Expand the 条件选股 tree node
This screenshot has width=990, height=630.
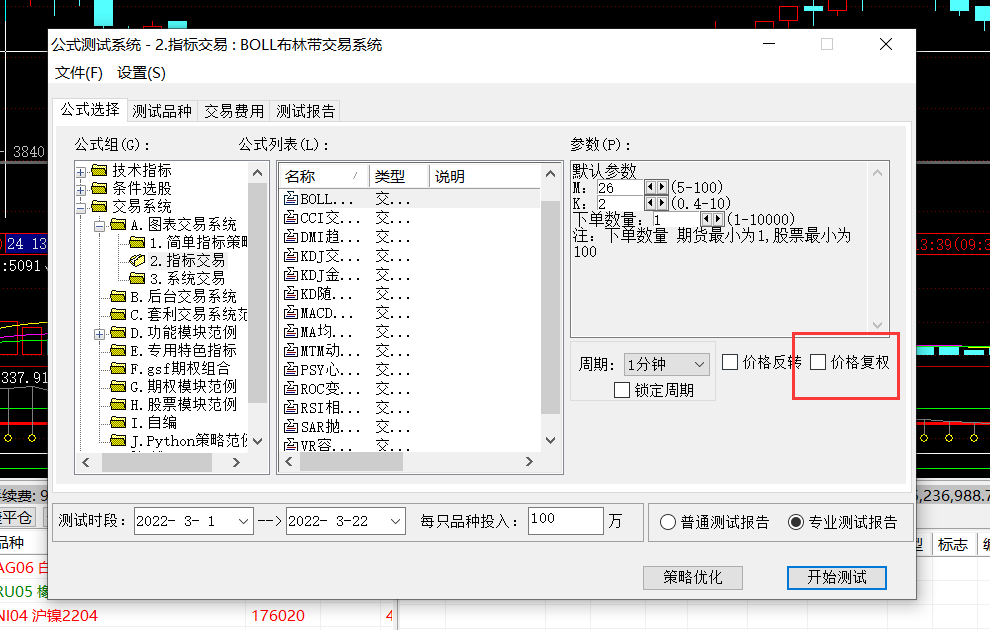click(81, 189)
